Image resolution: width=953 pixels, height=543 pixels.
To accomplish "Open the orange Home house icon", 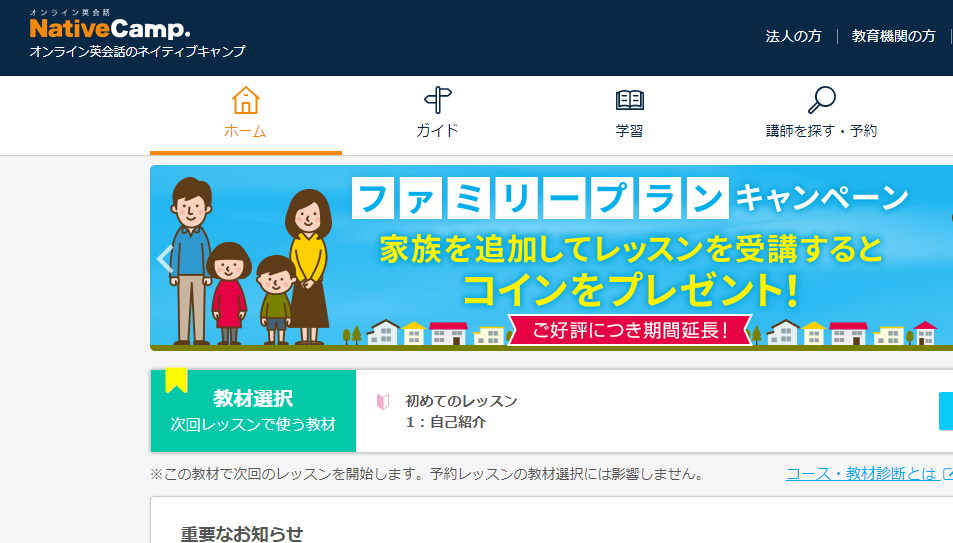I will point(246,100).
